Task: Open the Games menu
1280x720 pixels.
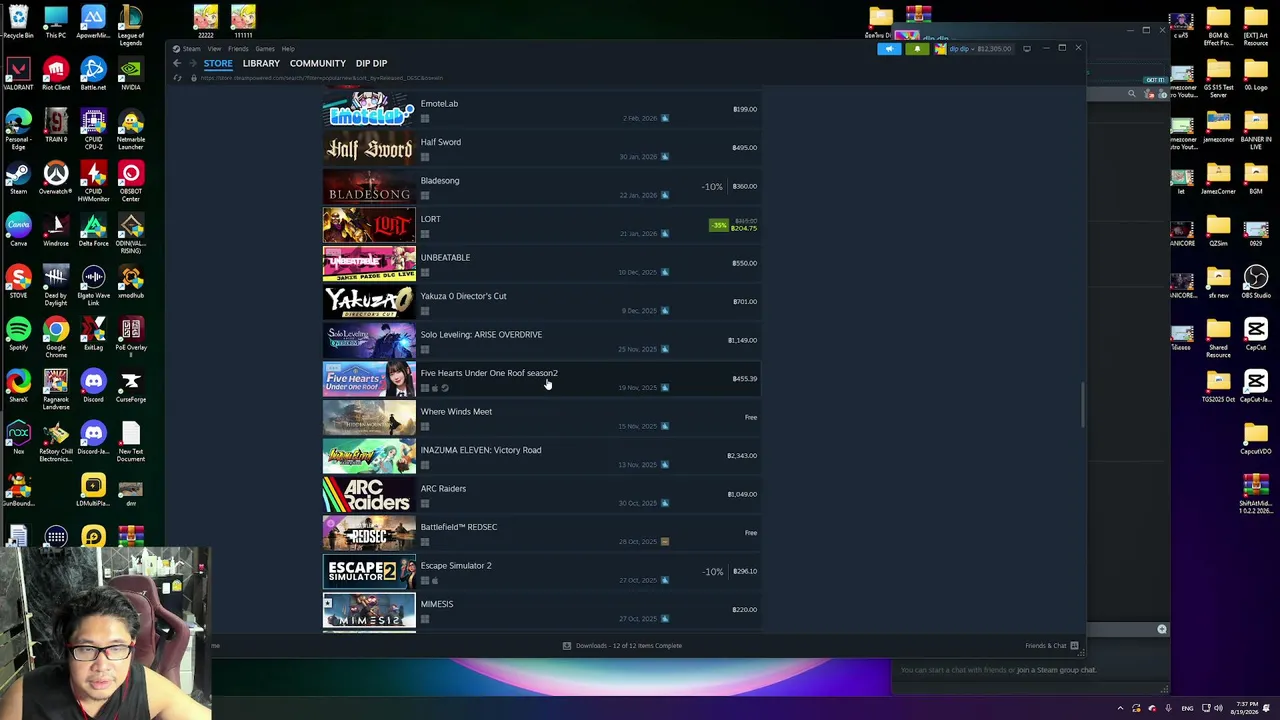Action: tap(265, 49)
